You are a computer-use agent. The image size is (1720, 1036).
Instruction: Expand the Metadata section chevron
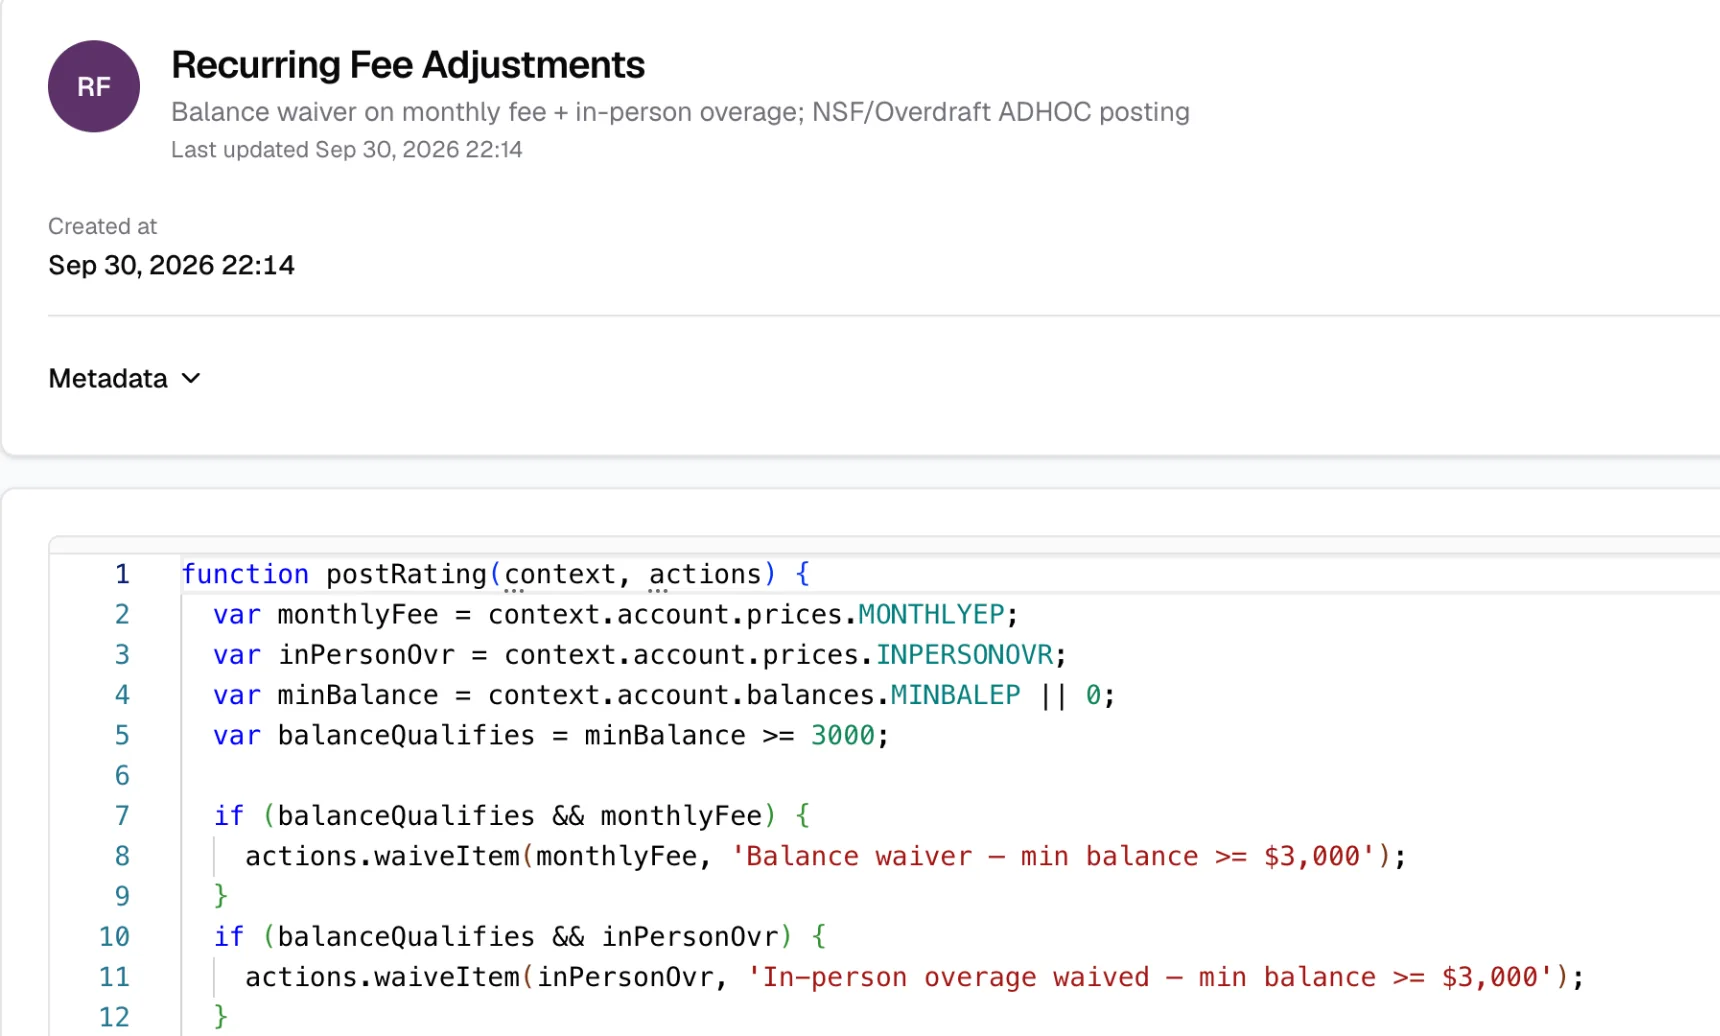pyautogui.click(x=191, y=378)
